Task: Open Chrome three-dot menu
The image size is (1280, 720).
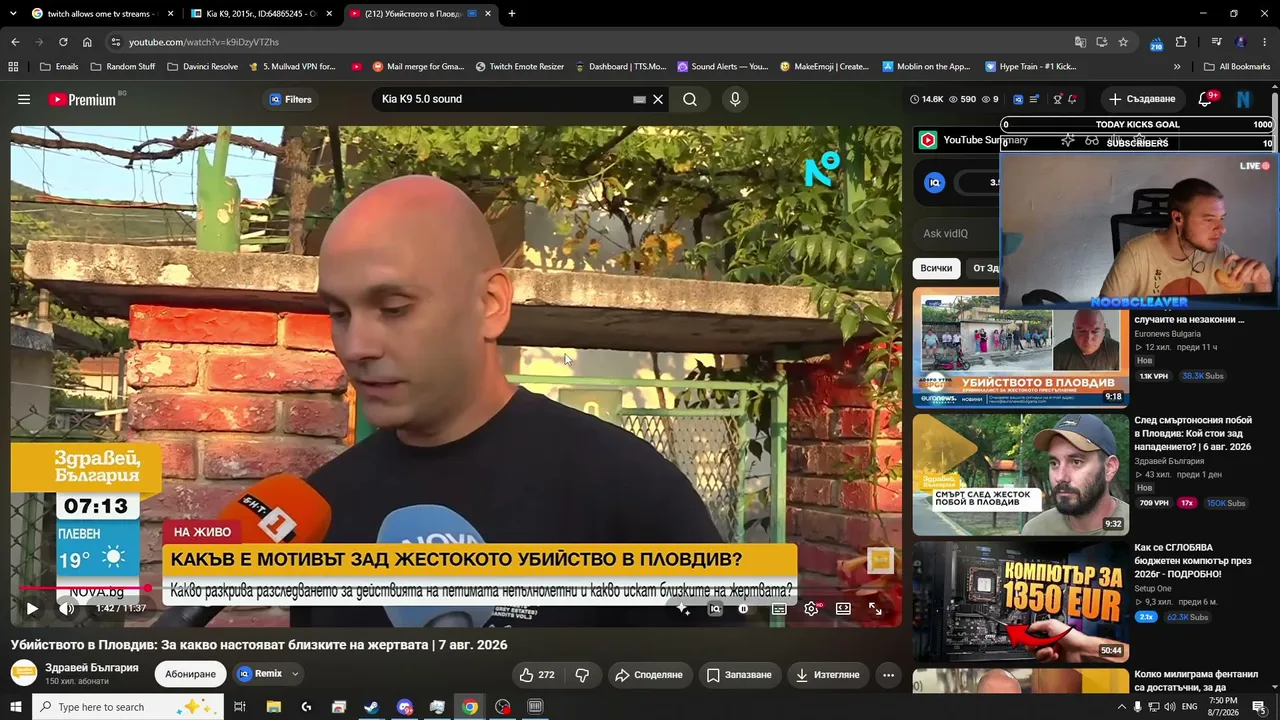Action: (1265, 42)
